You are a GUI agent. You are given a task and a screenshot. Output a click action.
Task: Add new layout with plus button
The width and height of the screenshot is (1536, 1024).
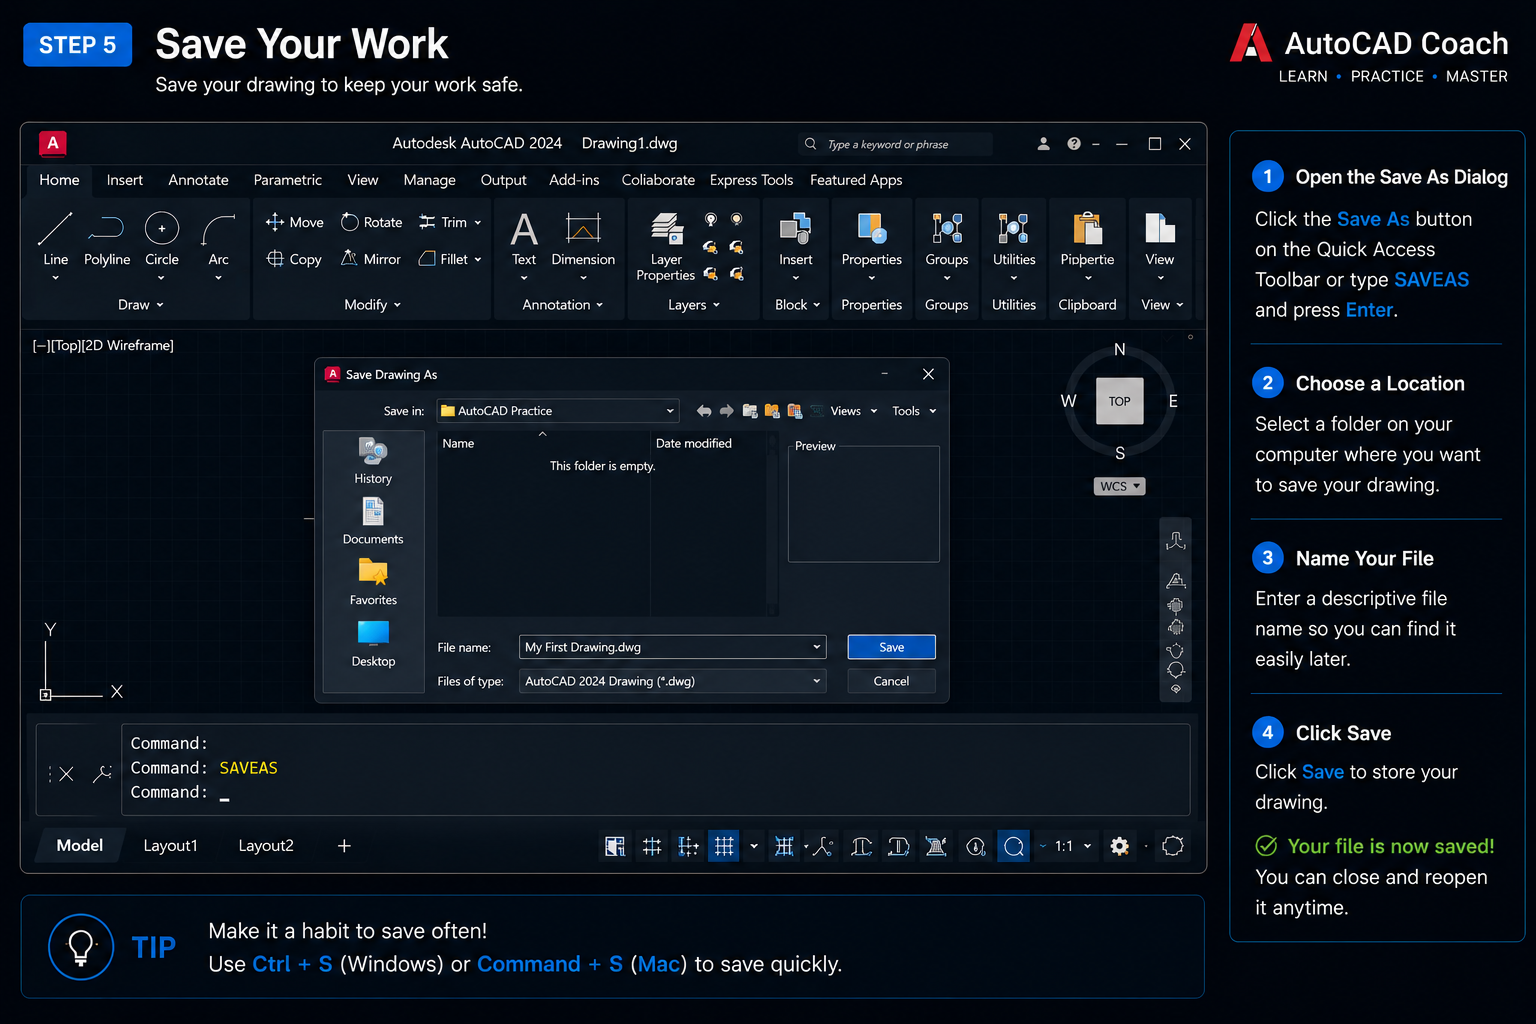coord(344,846)
